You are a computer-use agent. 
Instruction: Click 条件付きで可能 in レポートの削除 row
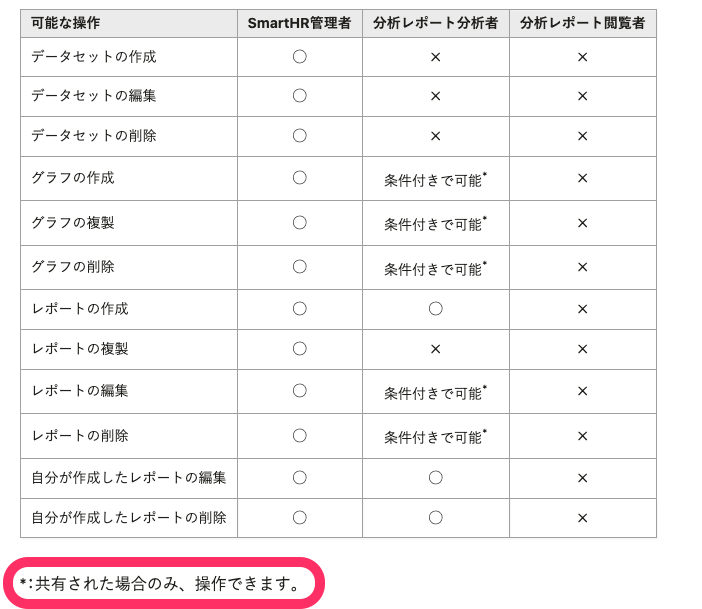tap(434, 438)
